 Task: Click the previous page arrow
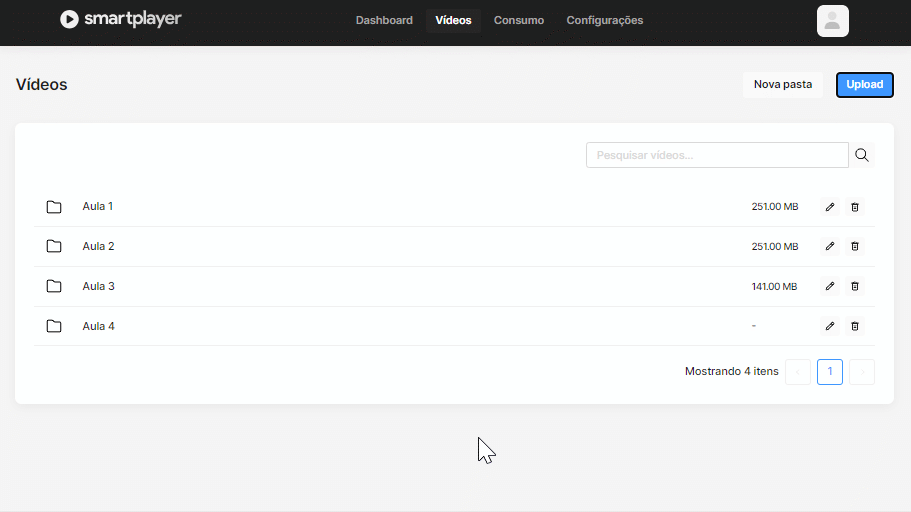click(x=798, y=371)
